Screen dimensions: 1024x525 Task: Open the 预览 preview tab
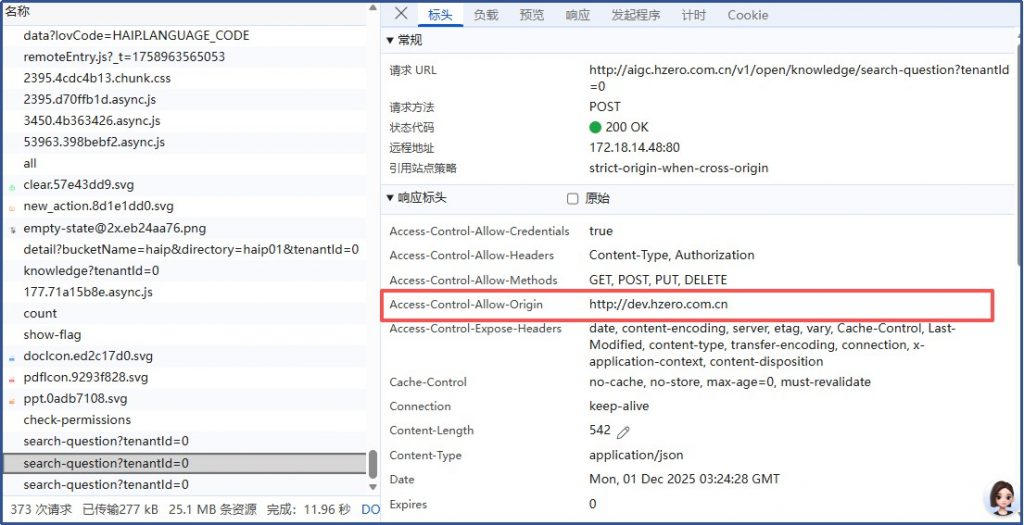pos(532,15)
